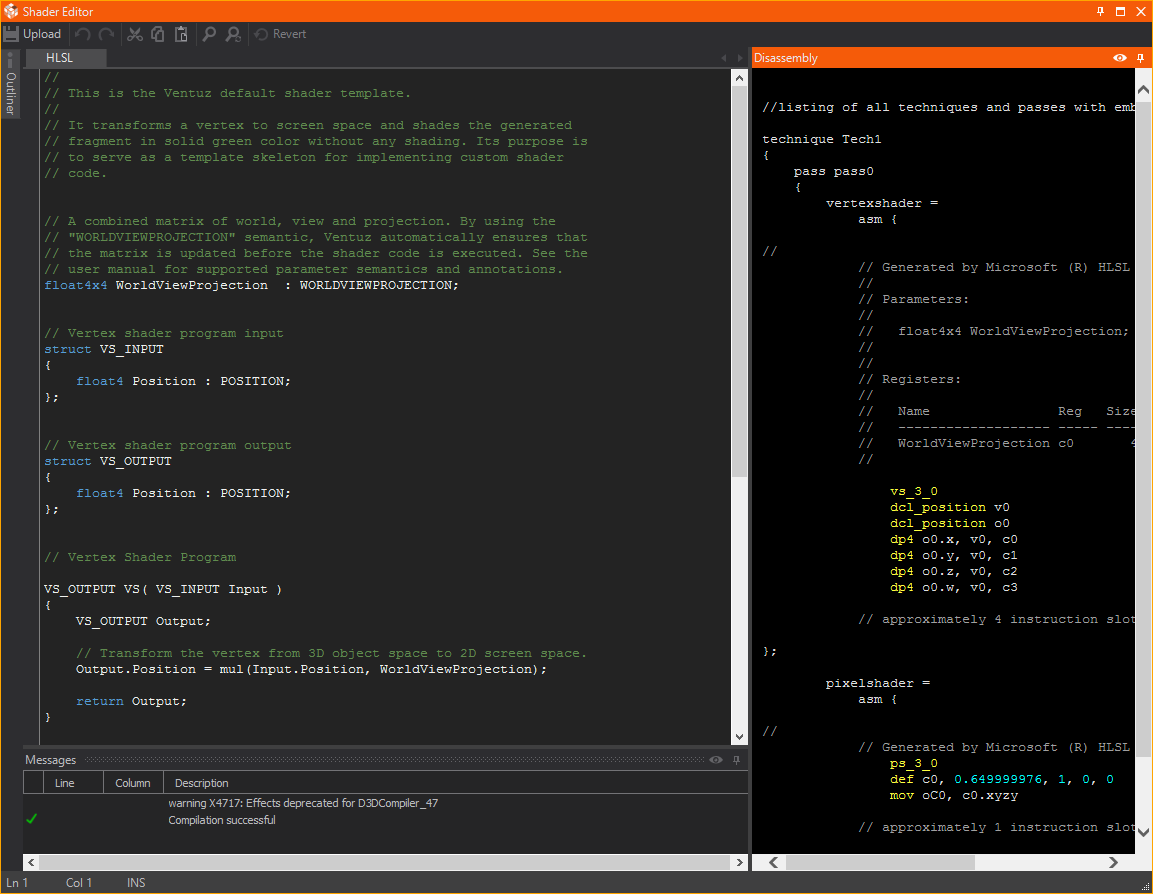The image size is (1153, 894).
Task: Open the Find search tool
Action: (x=209, y=34)
